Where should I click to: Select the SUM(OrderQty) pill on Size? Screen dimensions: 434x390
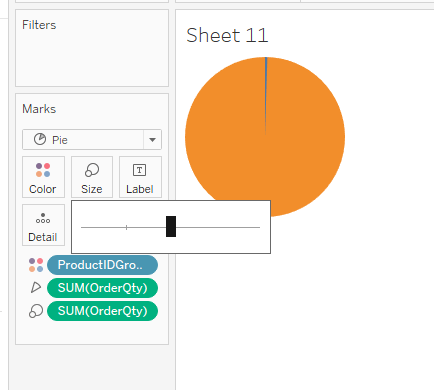click(x=102, y=311)
